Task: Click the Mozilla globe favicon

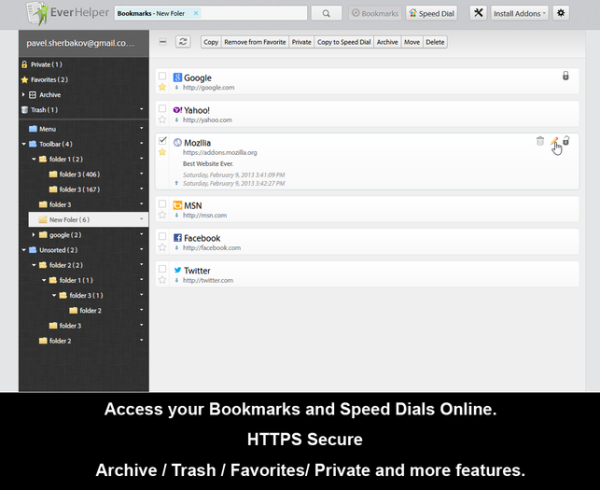Action: 177,142
